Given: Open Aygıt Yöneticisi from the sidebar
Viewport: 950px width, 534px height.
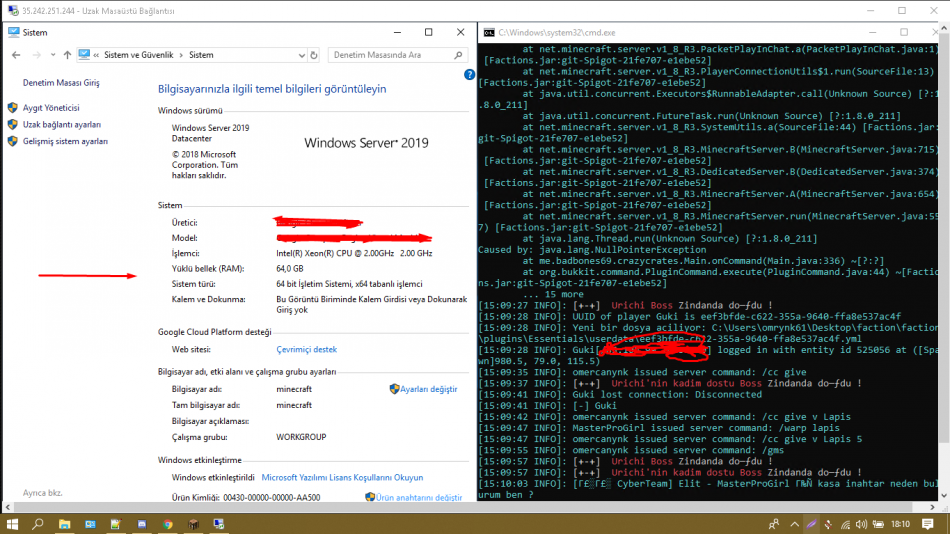Looking at the screenshot, I should 51,108.
